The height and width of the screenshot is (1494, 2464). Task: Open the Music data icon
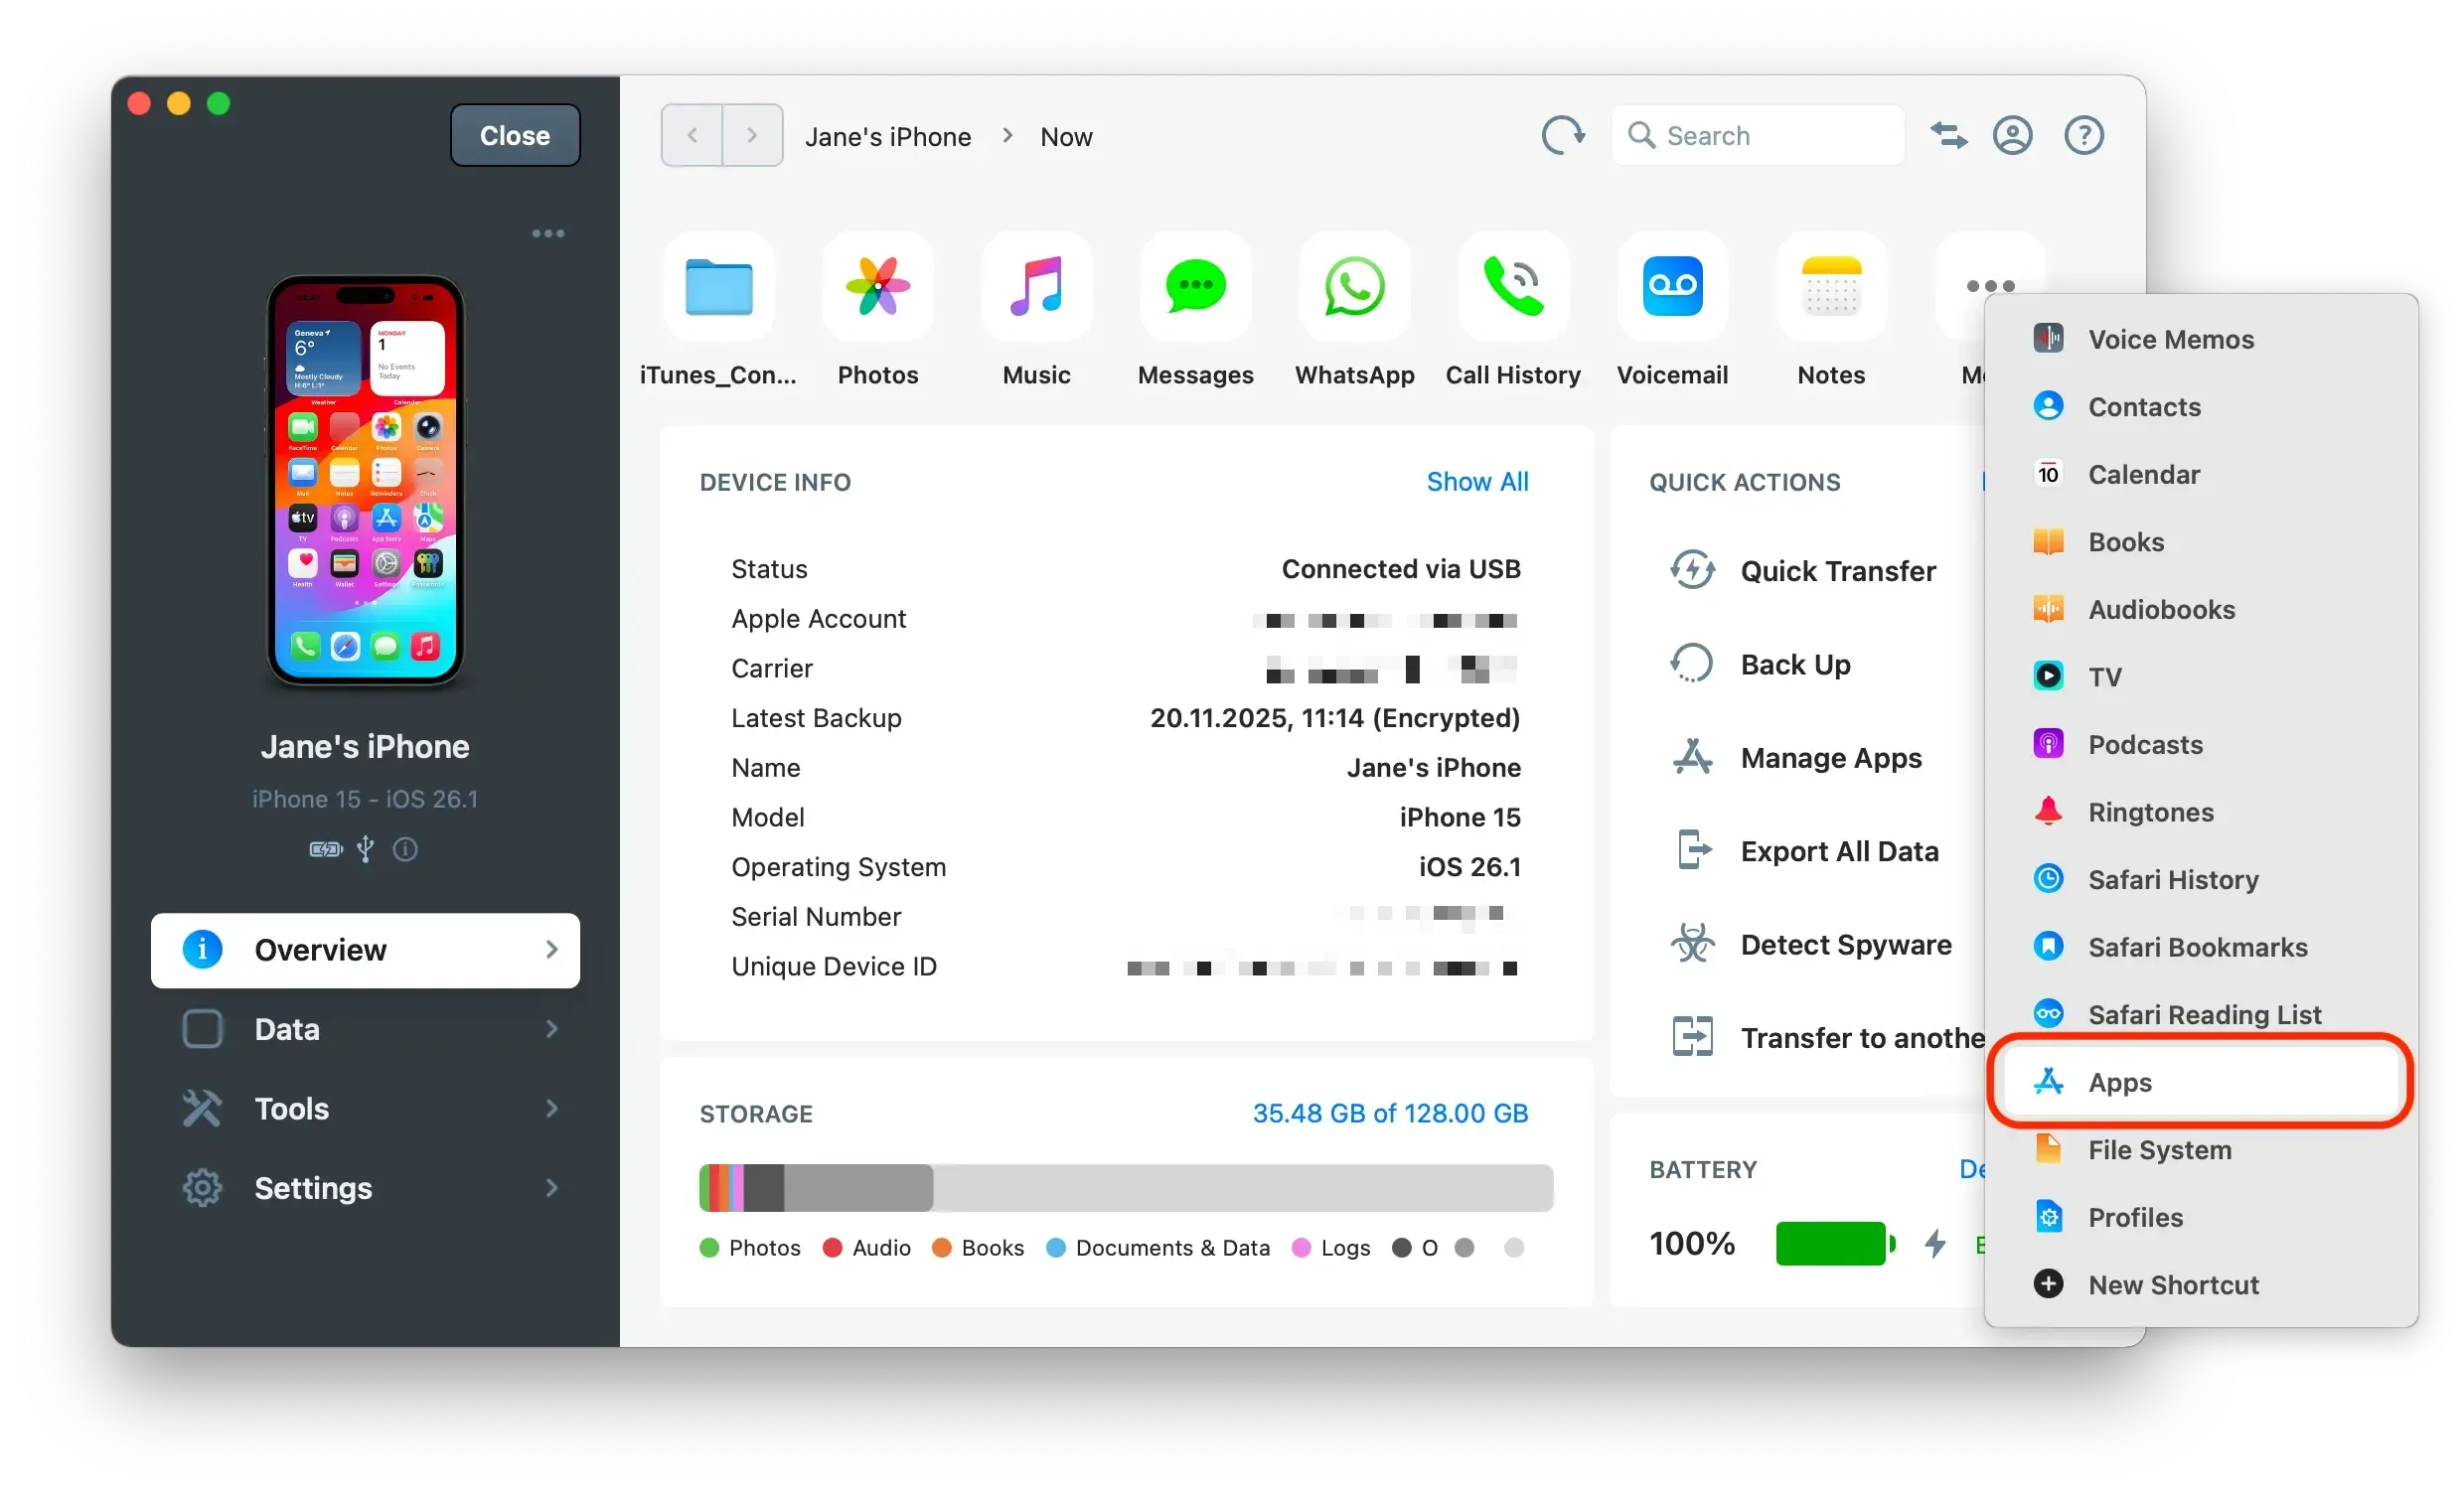(1036, 288)
